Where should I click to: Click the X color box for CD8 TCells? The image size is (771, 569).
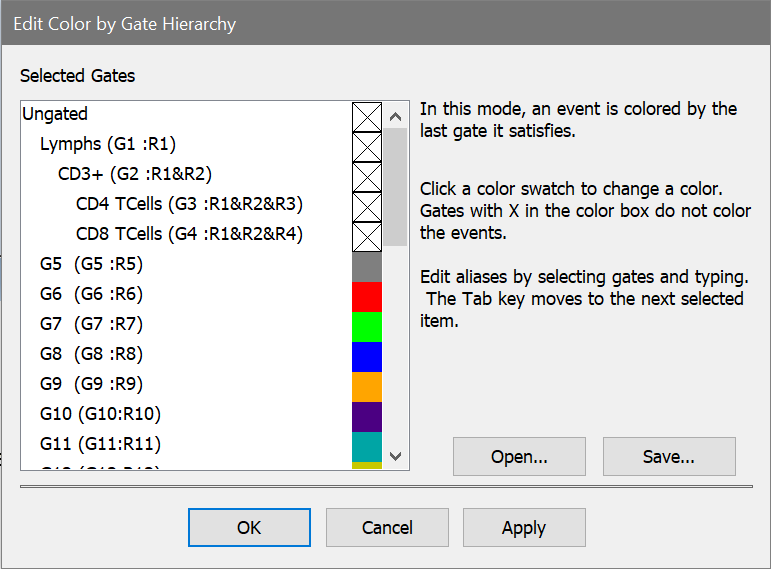point(367,237)
